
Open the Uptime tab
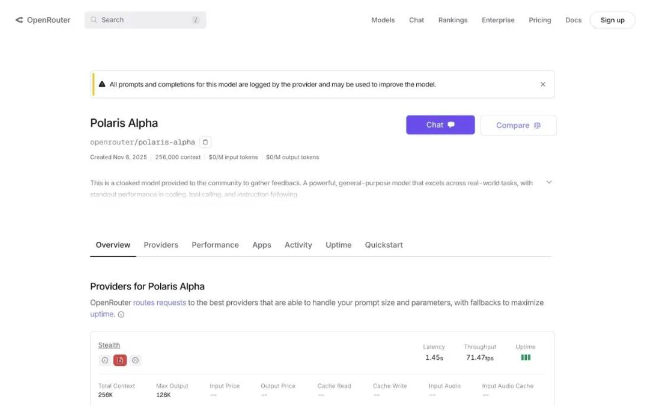[x=338, y=245]
